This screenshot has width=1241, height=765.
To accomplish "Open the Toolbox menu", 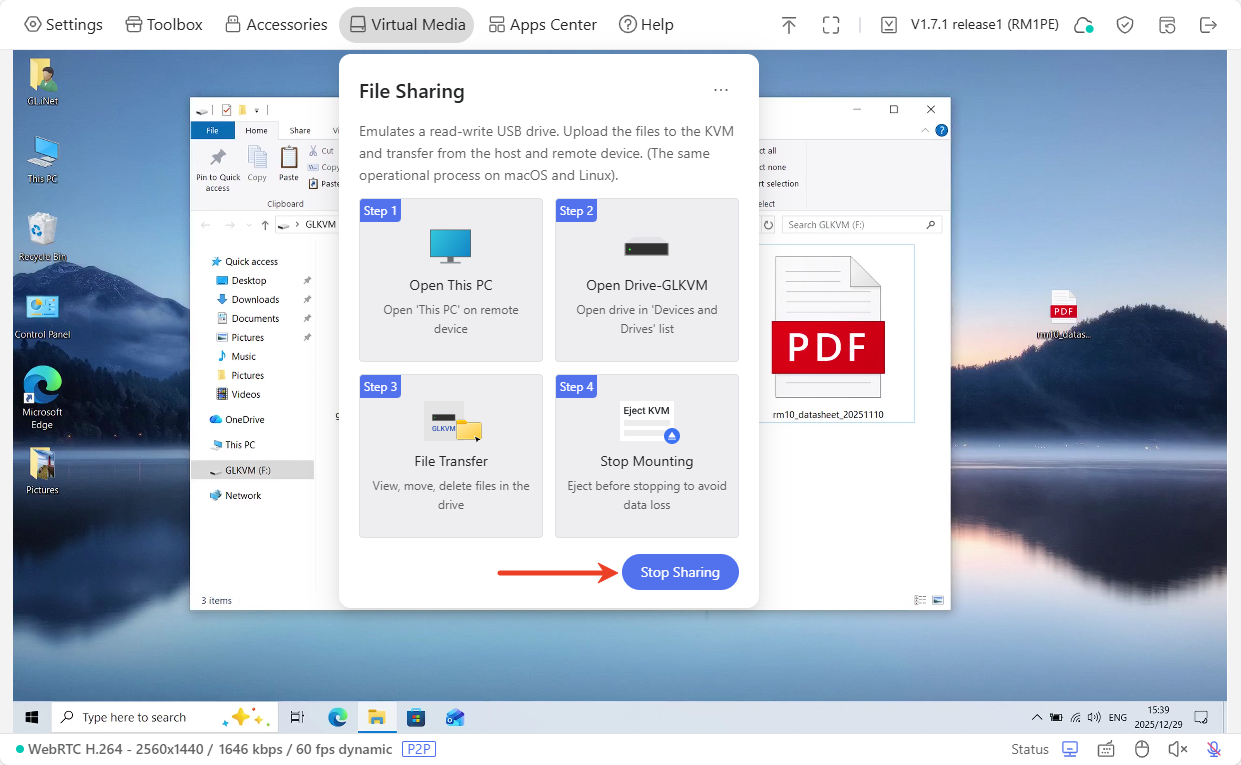I will [164, 25].
